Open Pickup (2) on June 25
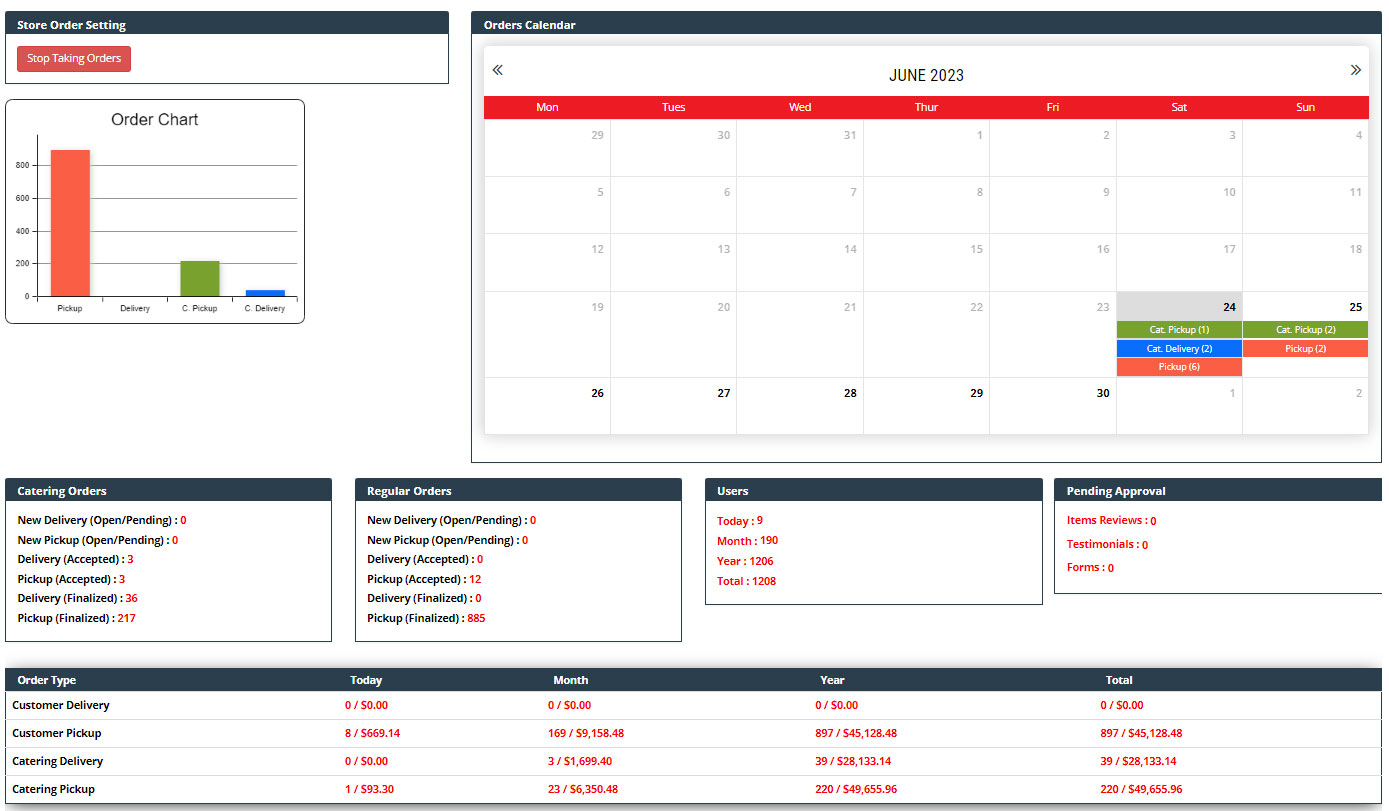Viewport: 1389px width, 811px height. point(1305,349)
